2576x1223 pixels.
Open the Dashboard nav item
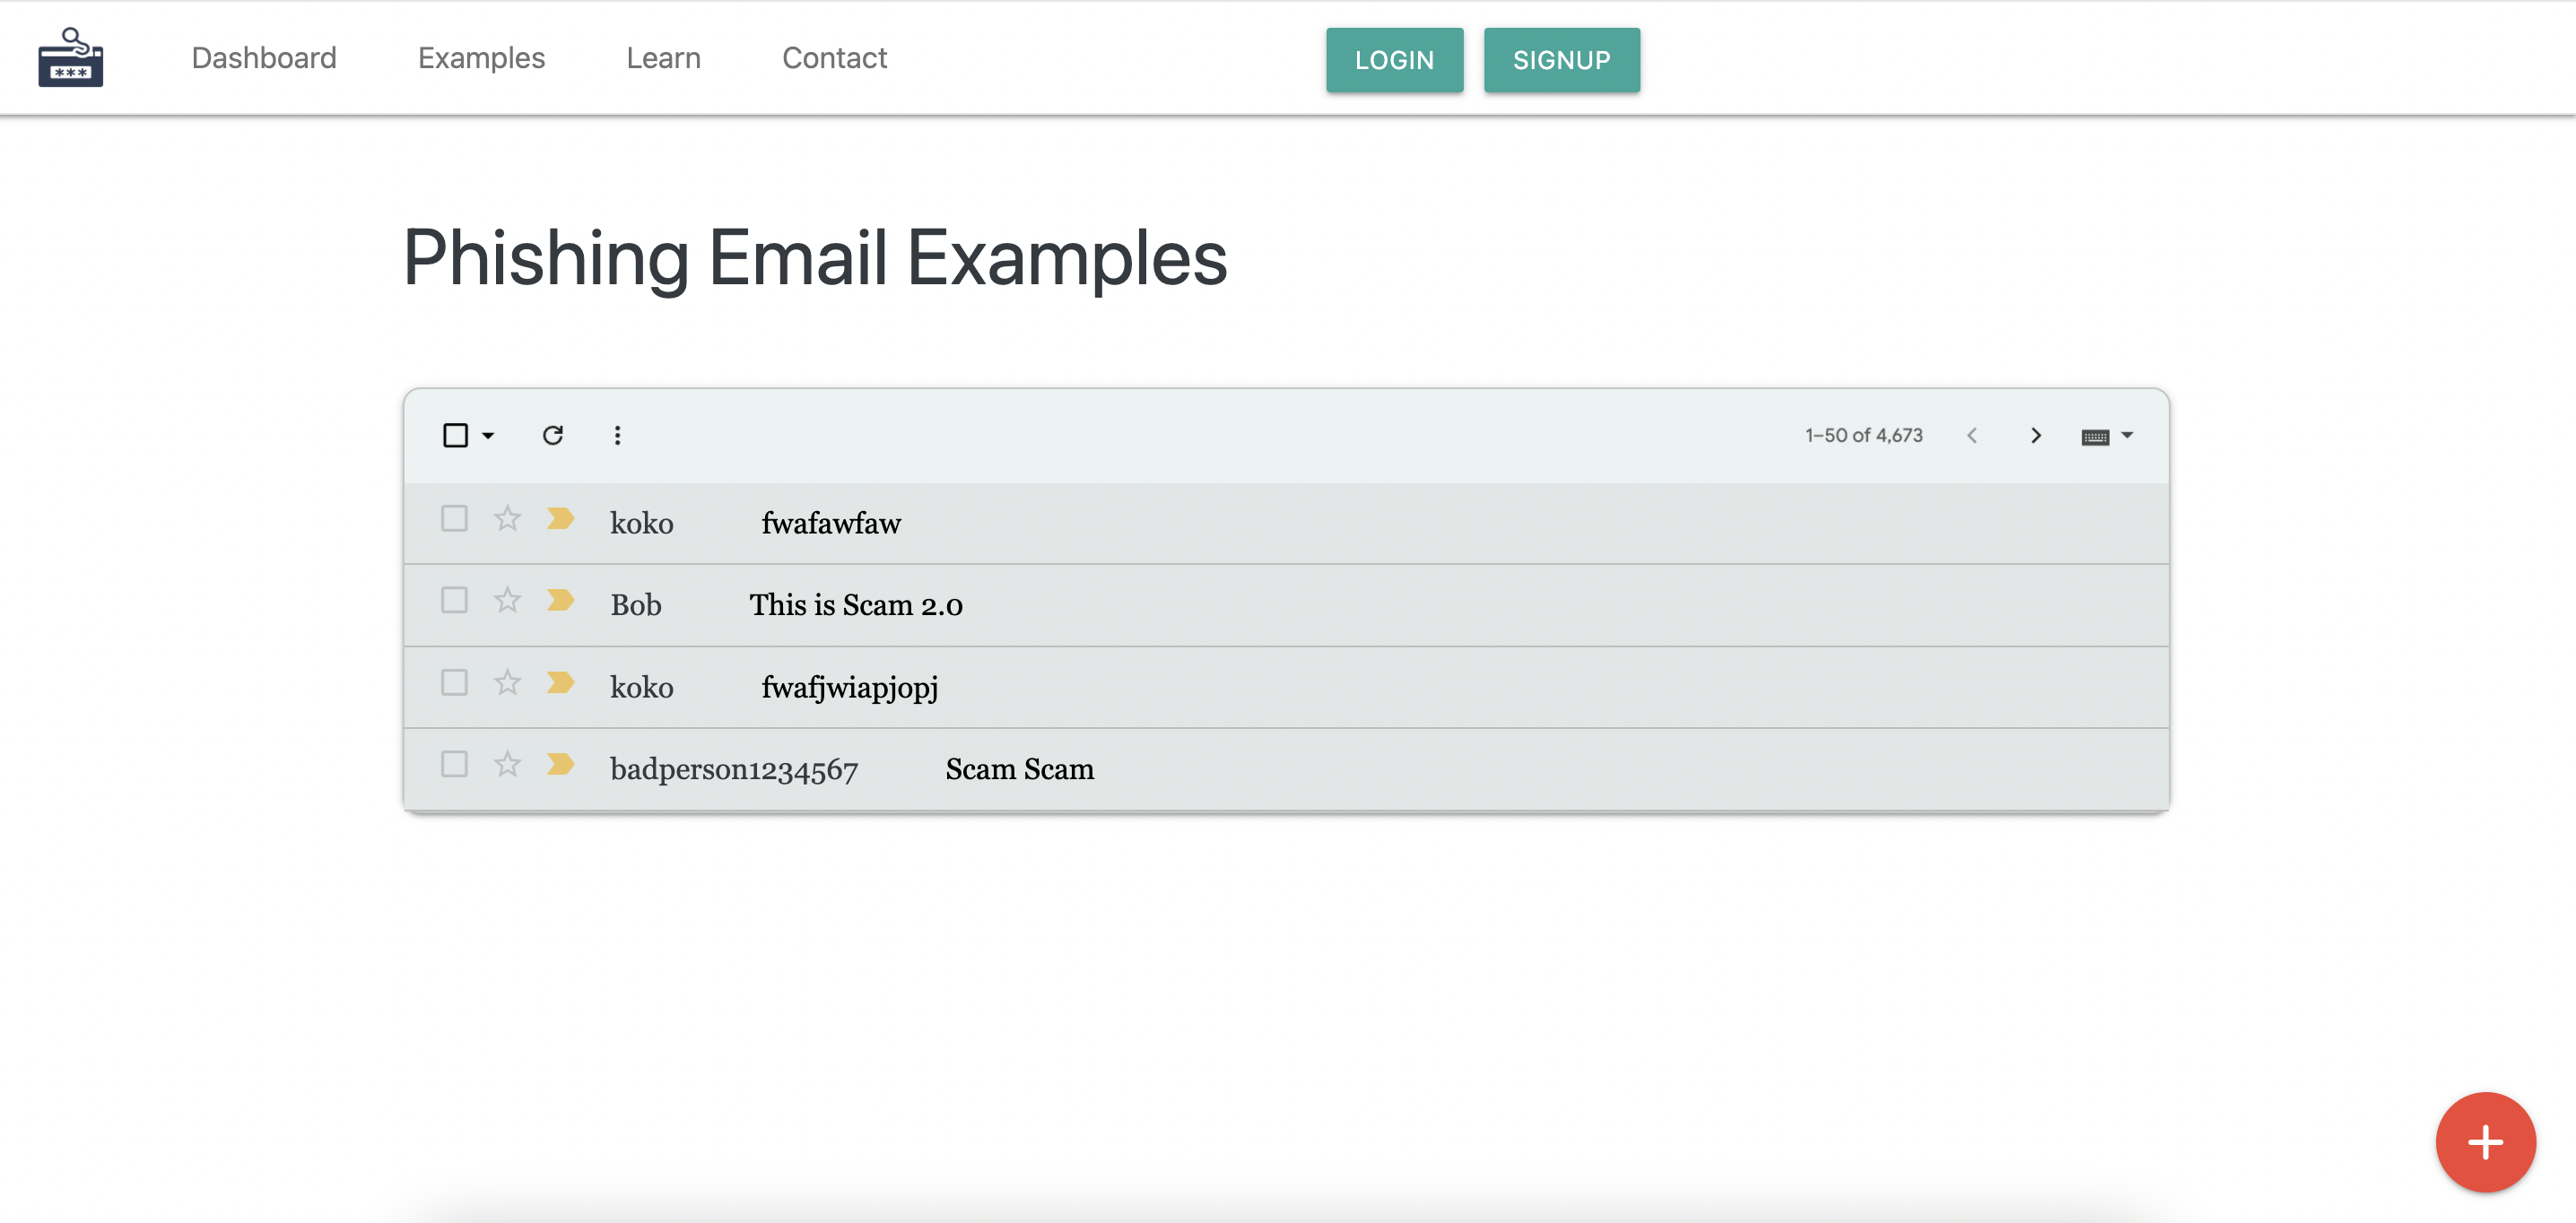click(x=264, y=58)
